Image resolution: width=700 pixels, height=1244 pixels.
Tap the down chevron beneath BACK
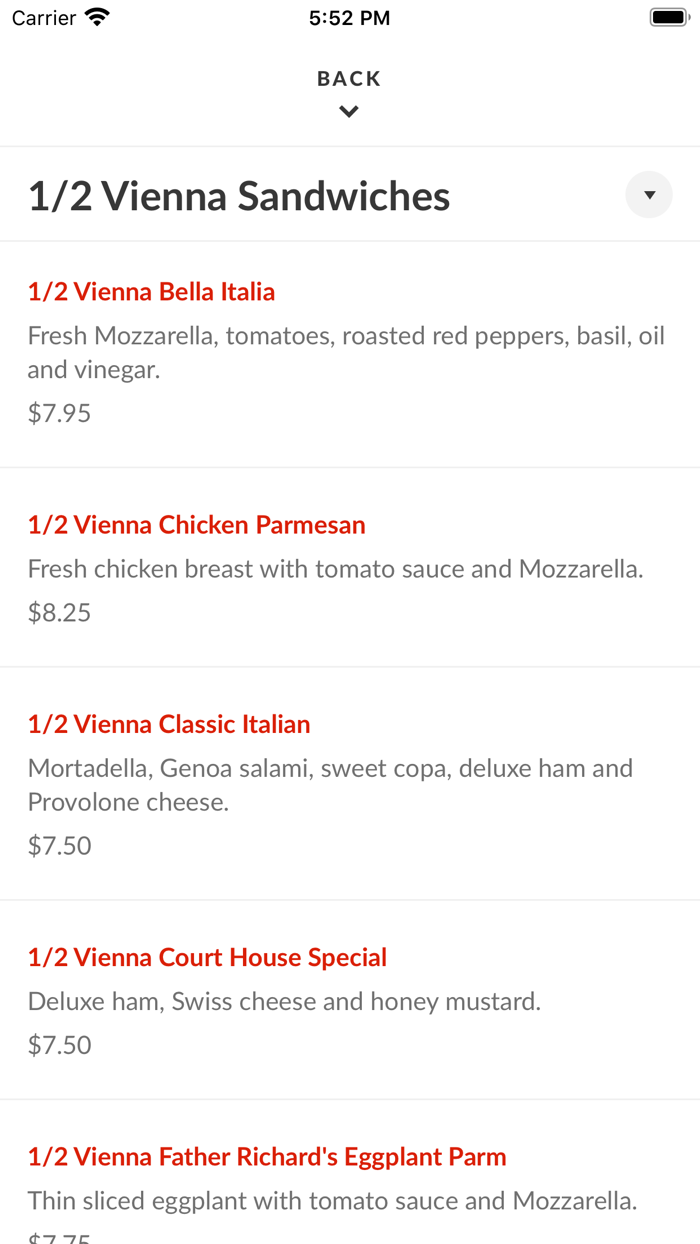coord(349,112)
